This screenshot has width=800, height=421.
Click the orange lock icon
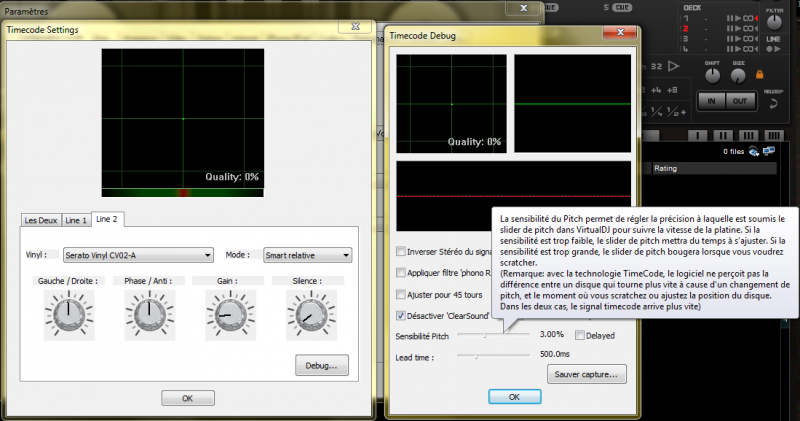(759, 75)
